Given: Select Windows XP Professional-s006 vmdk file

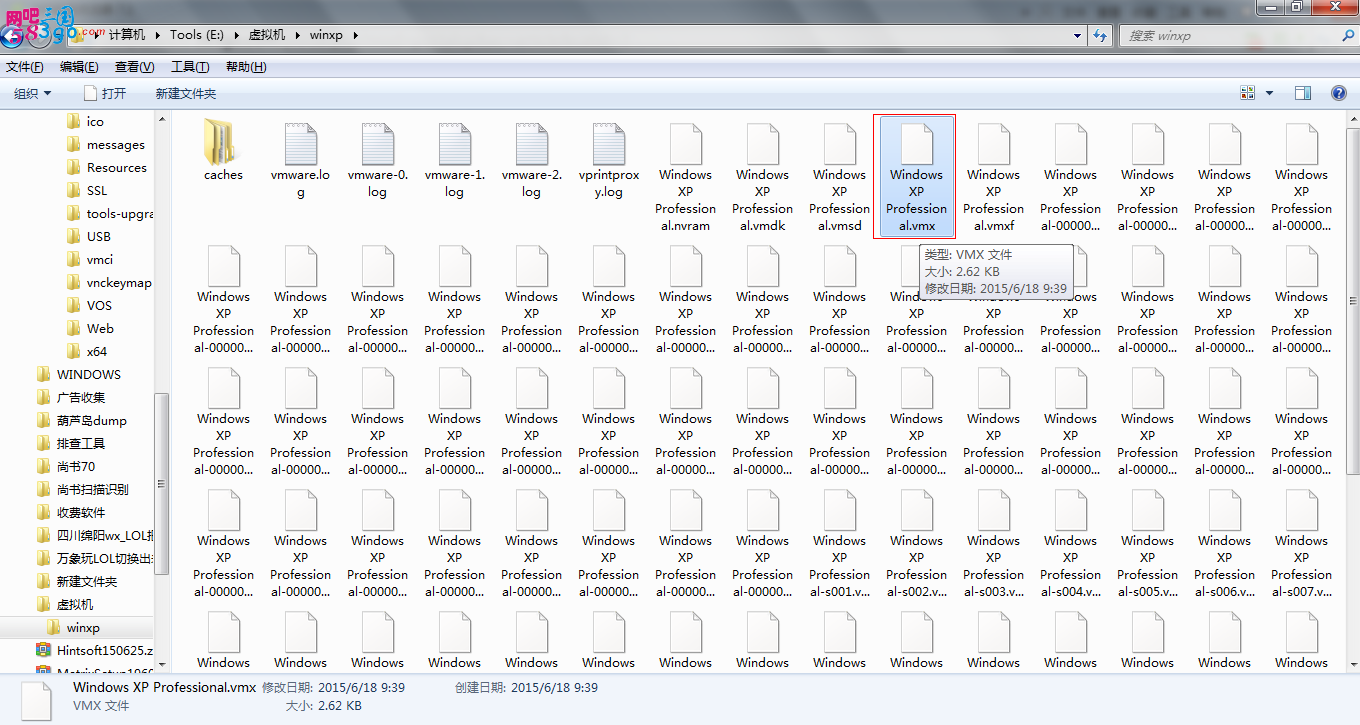Looking at the screenshot, I should point(1224,543).
